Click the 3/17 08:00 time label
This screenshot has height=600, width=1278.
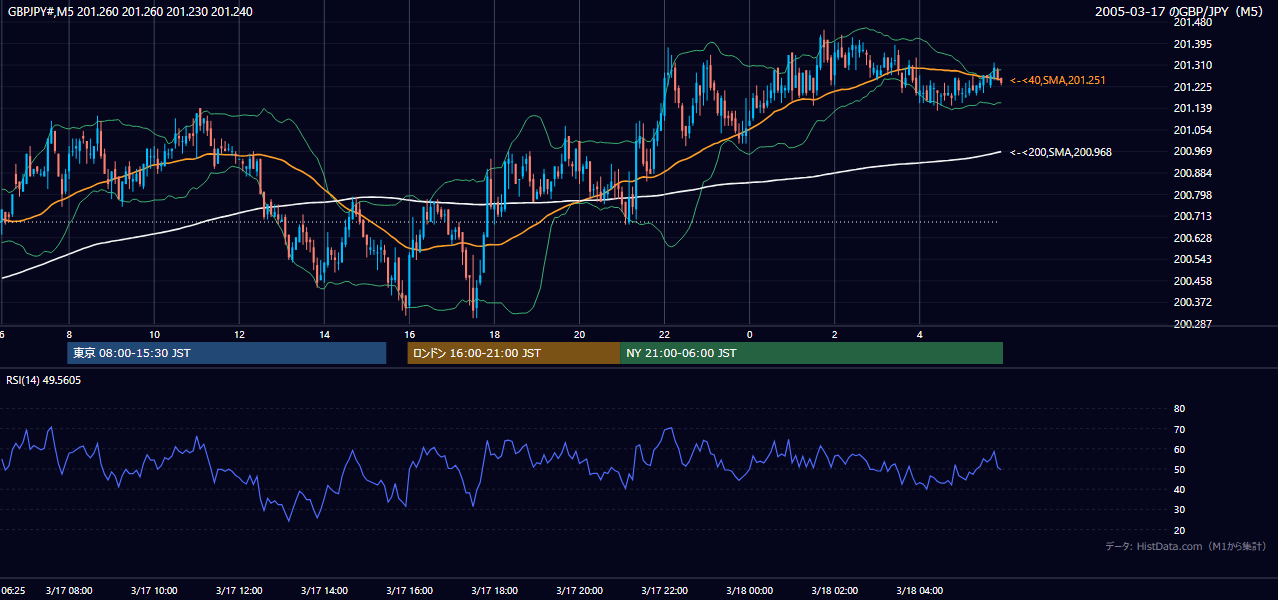[69, 591]
